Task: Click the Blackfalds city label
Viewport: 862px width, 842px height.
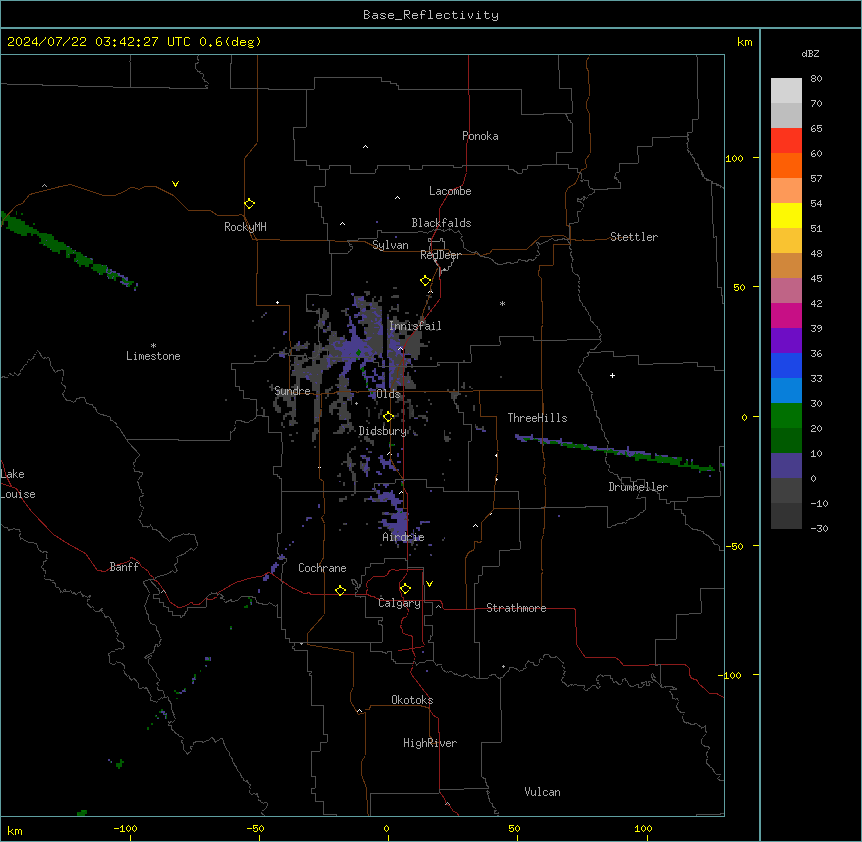Action: tap(441, 223)
